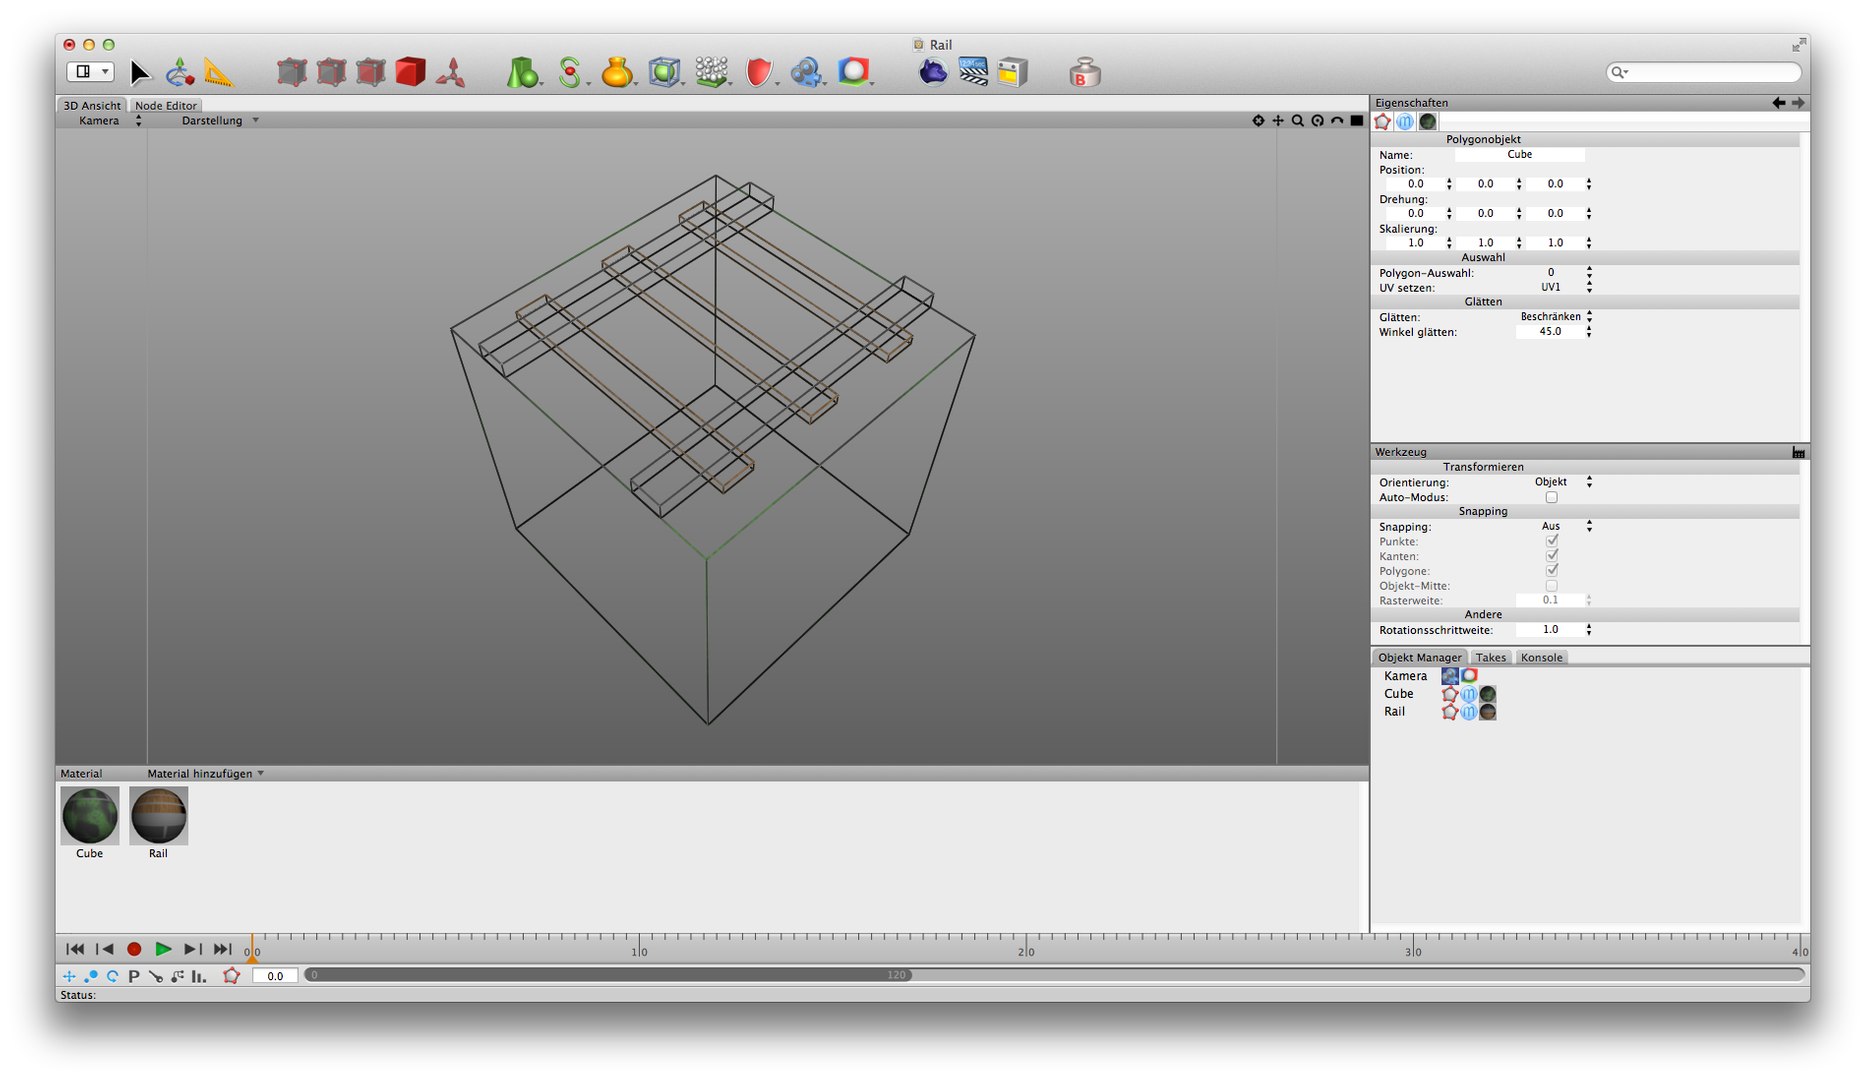Screen dimensions: 1867x1080
Task: Select the Cube material thumbnail
Action: coord(90,816)
